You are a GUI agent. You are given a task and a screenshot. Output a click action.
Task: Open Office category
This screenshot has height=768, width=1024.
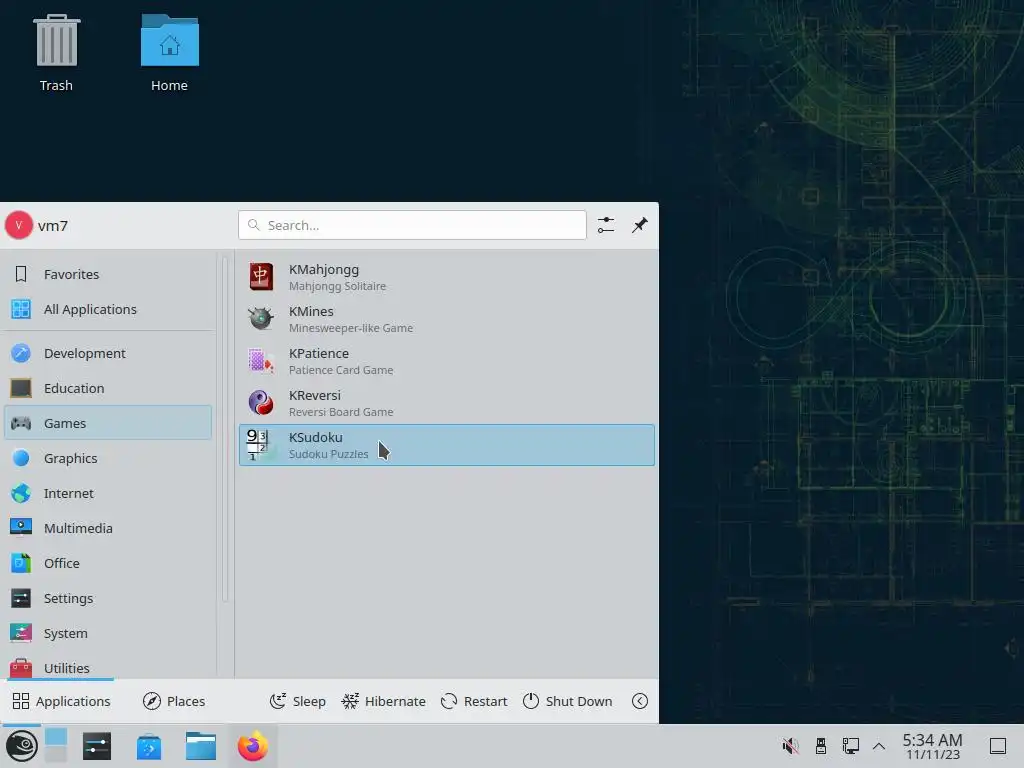(108, 563)
